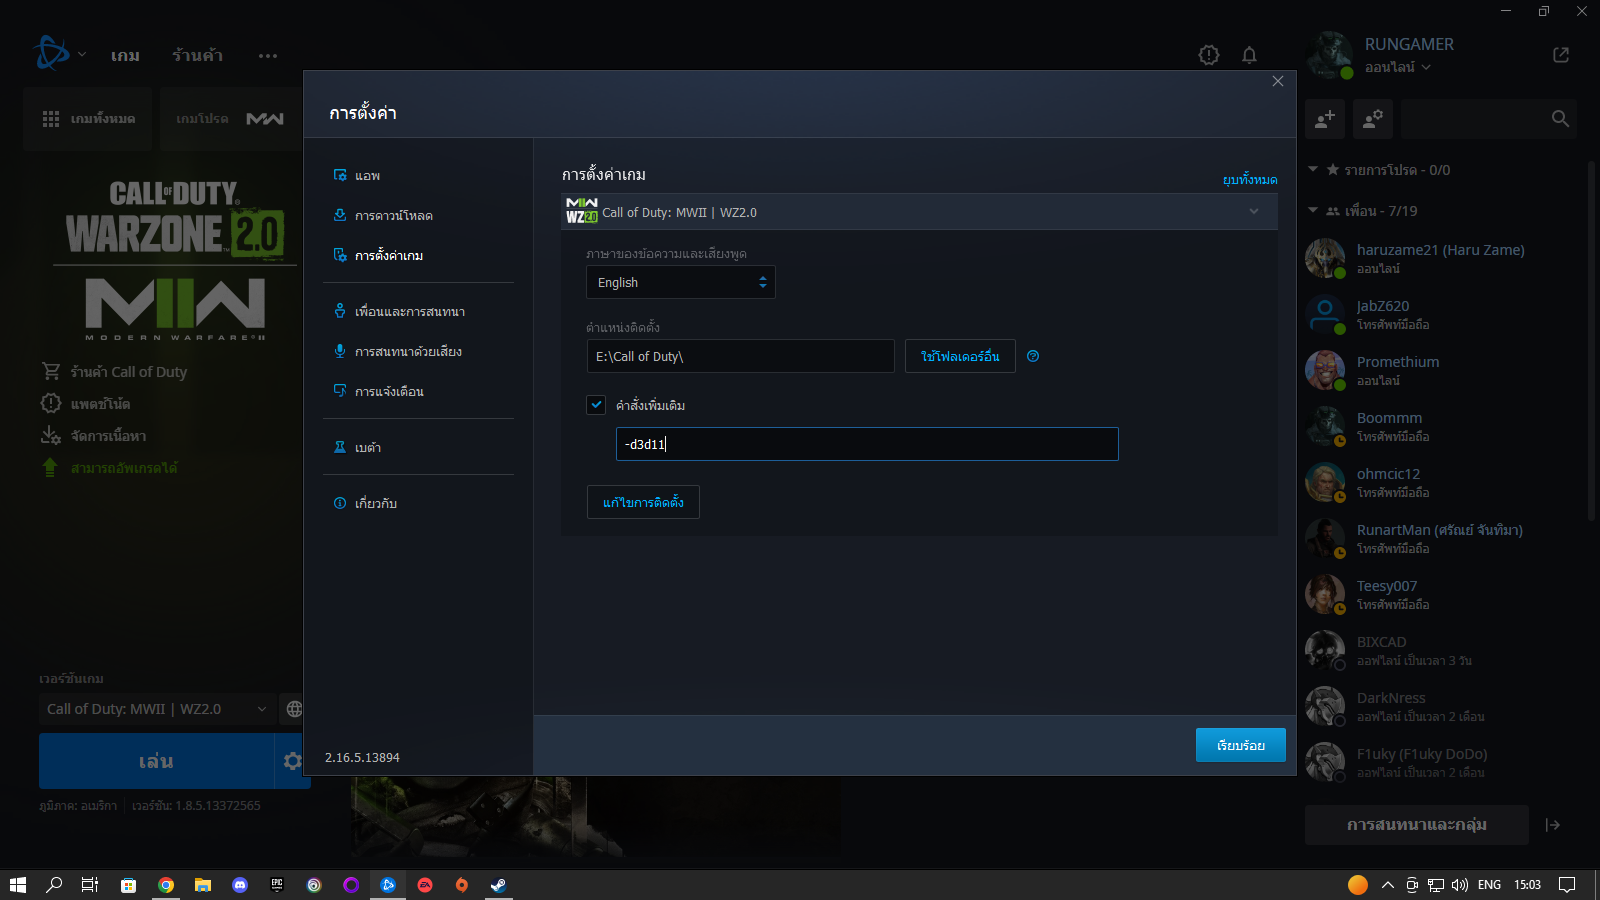Open the English language dropdown

pyautogui.click(x=681, y=282)
